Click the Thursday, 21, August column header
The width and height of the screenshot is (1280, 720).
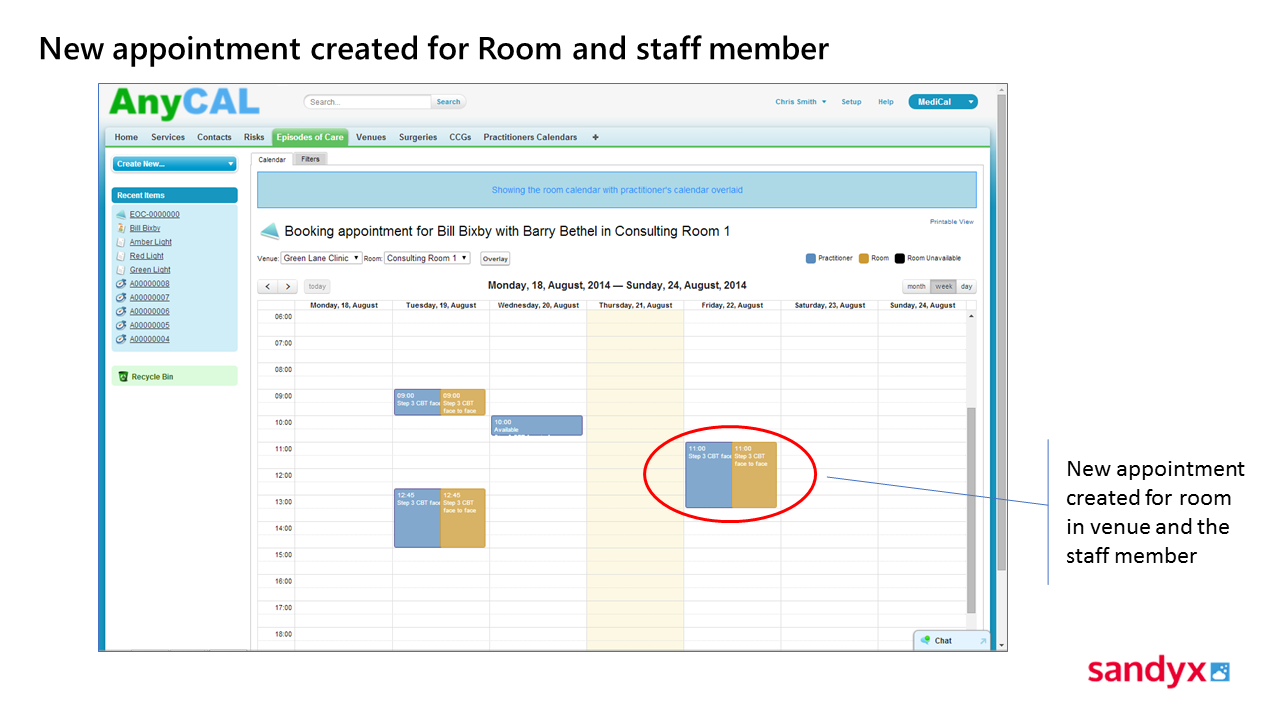tap(636, 305)
